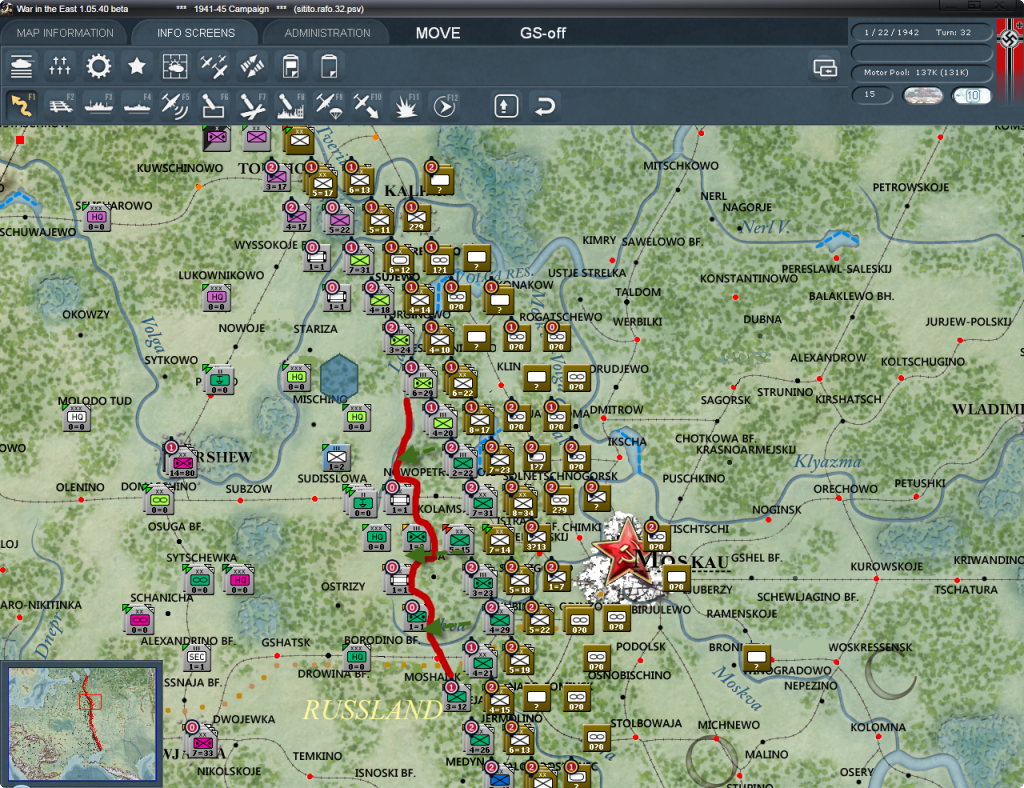Click the Motor Pool 137K (131K) display
This screenshot has height=788, width=1024.
[921, 72]
